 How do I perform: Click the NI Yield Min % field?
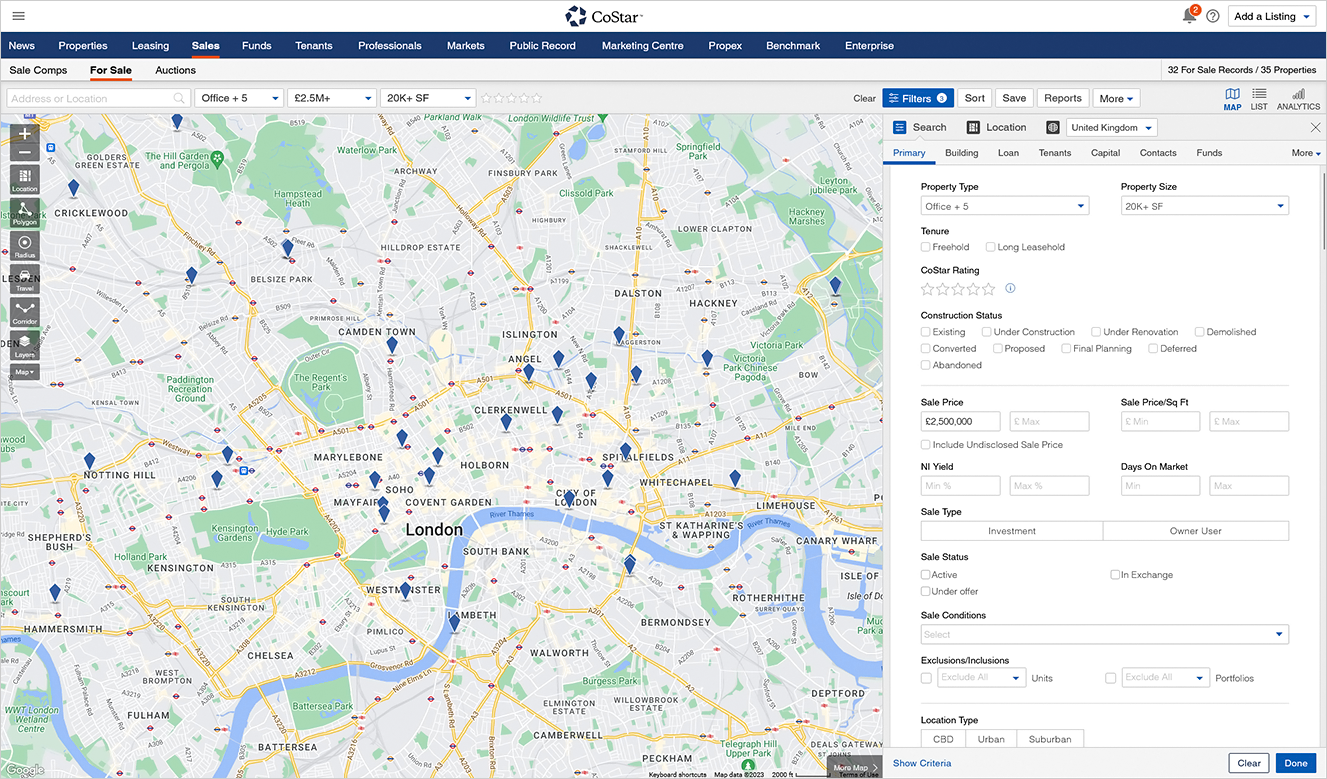961,486
